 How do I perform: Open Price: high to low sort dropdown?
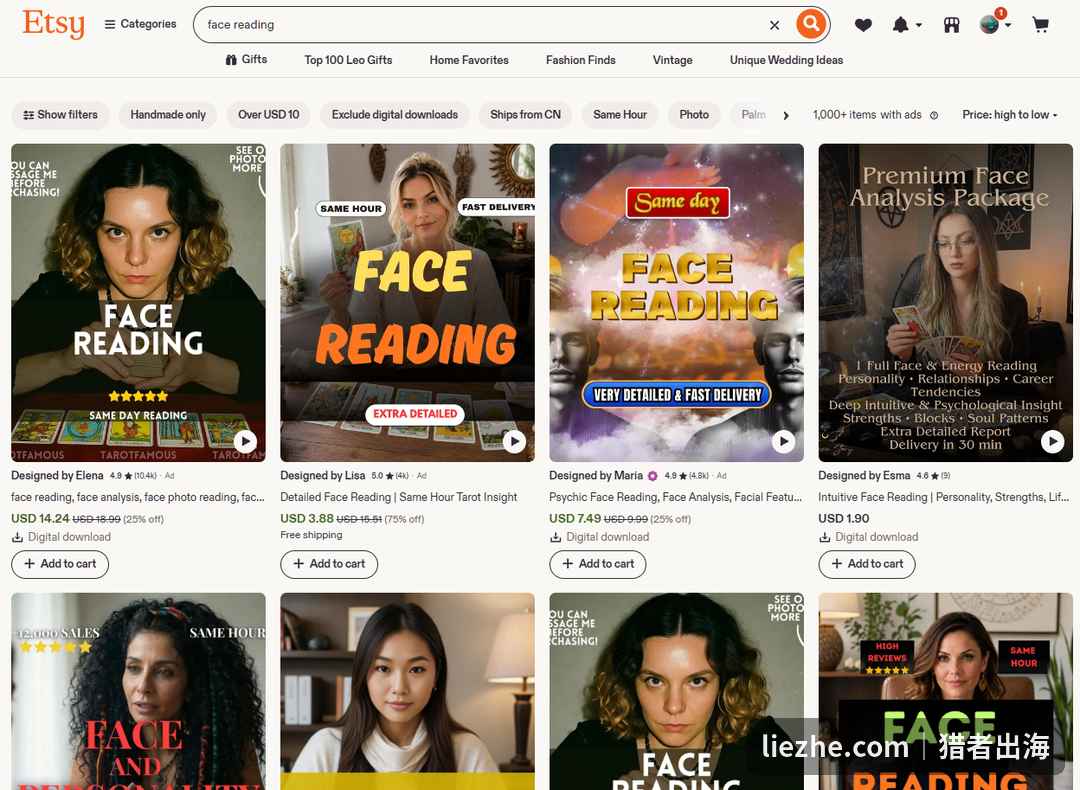pyautogui.click(x=1010, y=114)
